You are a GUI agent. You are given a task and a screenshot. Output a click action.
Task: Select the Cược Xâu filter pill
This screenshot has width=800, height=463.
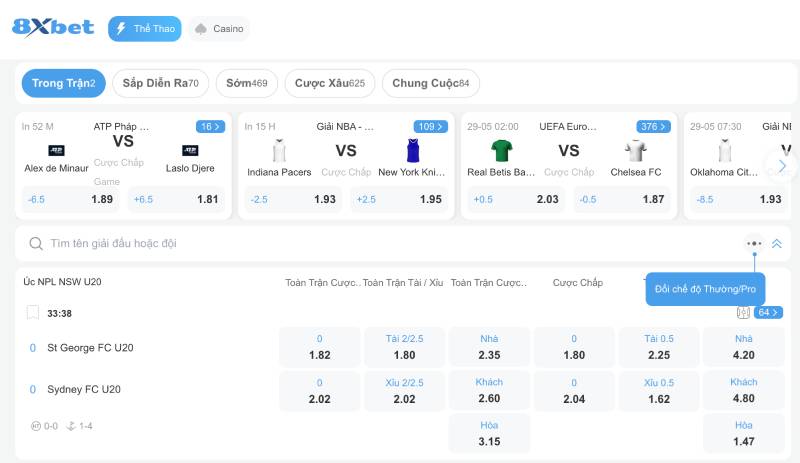329,83
